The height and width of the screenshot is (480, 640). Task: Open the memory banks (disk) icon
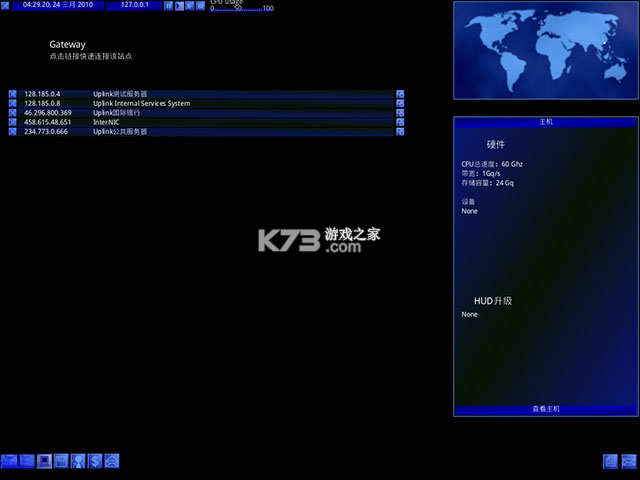61,461
